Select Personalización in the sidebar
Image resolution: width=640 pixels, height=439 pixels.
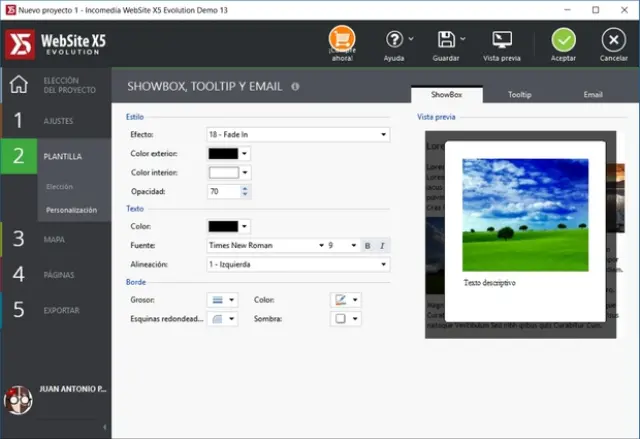coord(70,210)
